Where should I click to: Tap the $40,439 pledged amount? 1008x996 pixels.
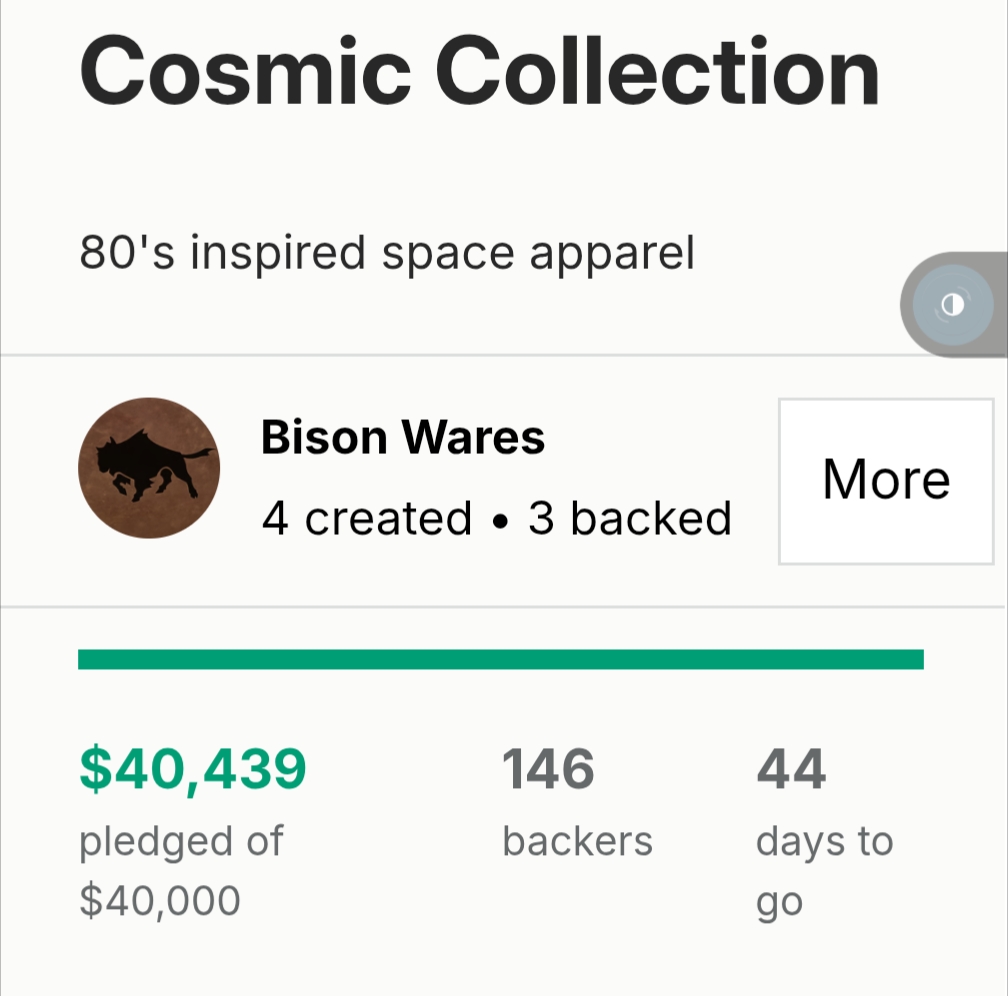coord(192,769)
